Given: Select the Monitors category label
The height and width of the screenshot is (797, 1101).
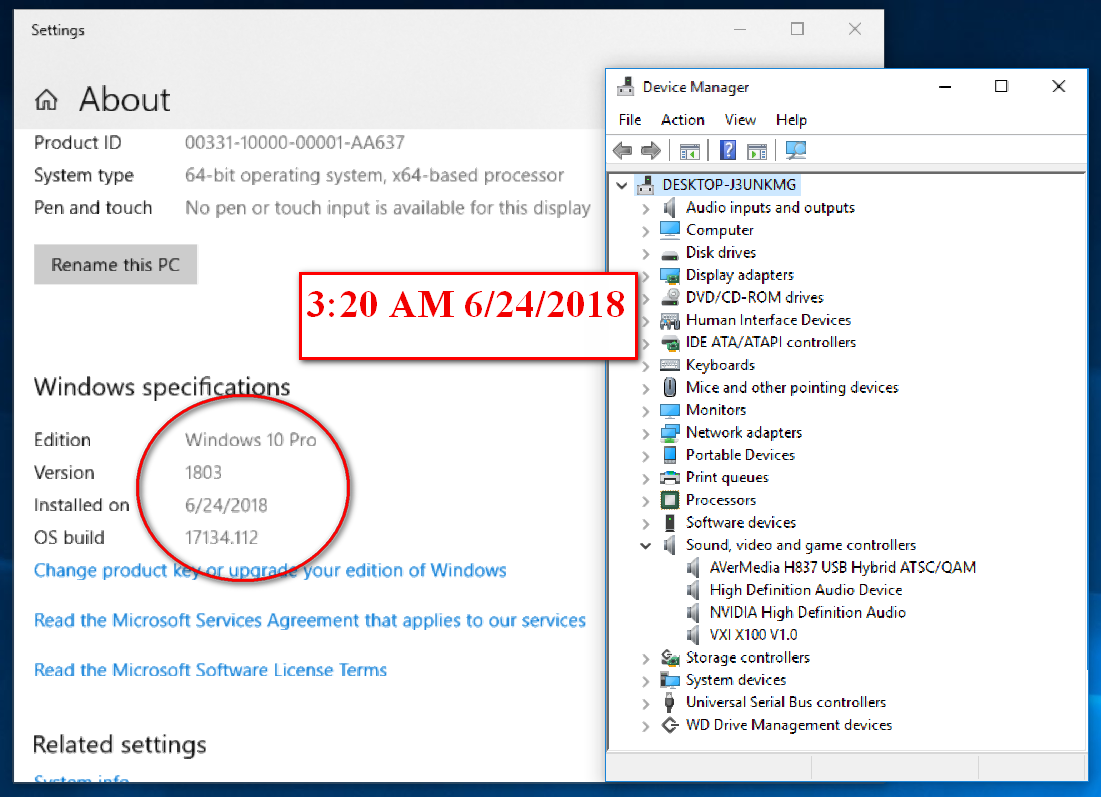Looking at the screenshot, I should pos(716,410).
